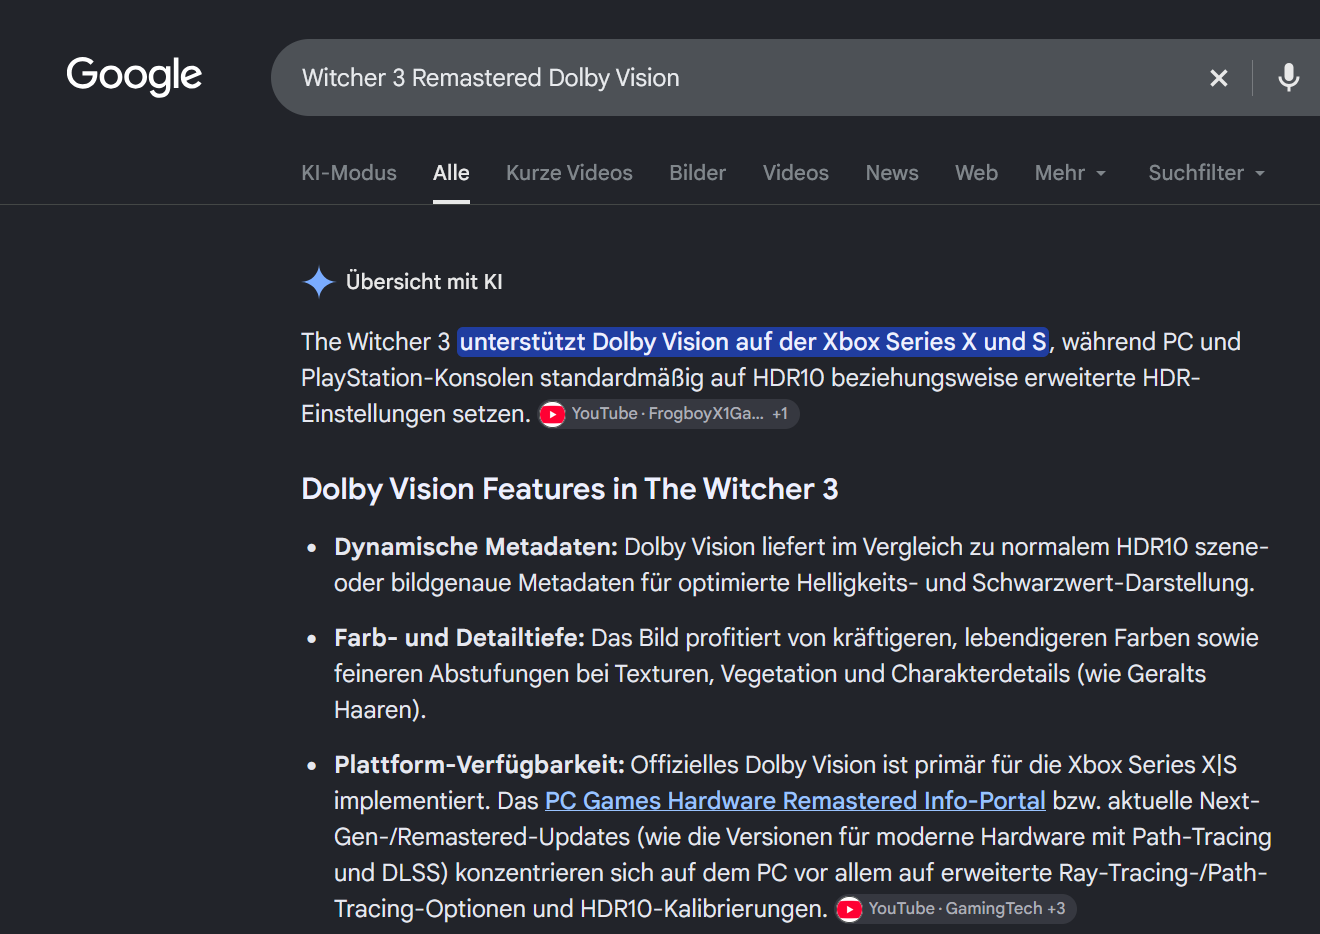
Task: Open the Suchfilter dropdown
Action: [1207, 173]
